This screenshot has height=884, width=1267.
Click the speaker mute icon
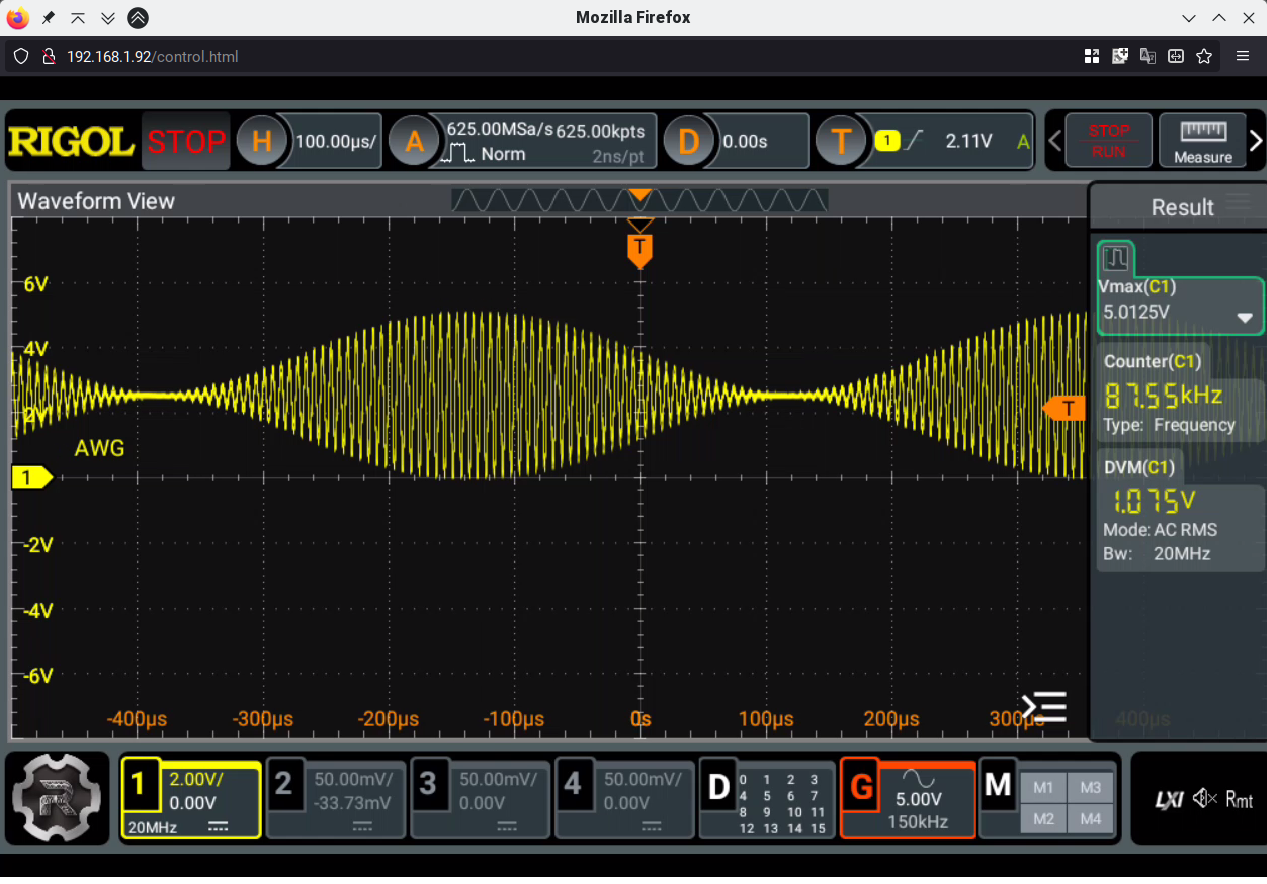1205,798
